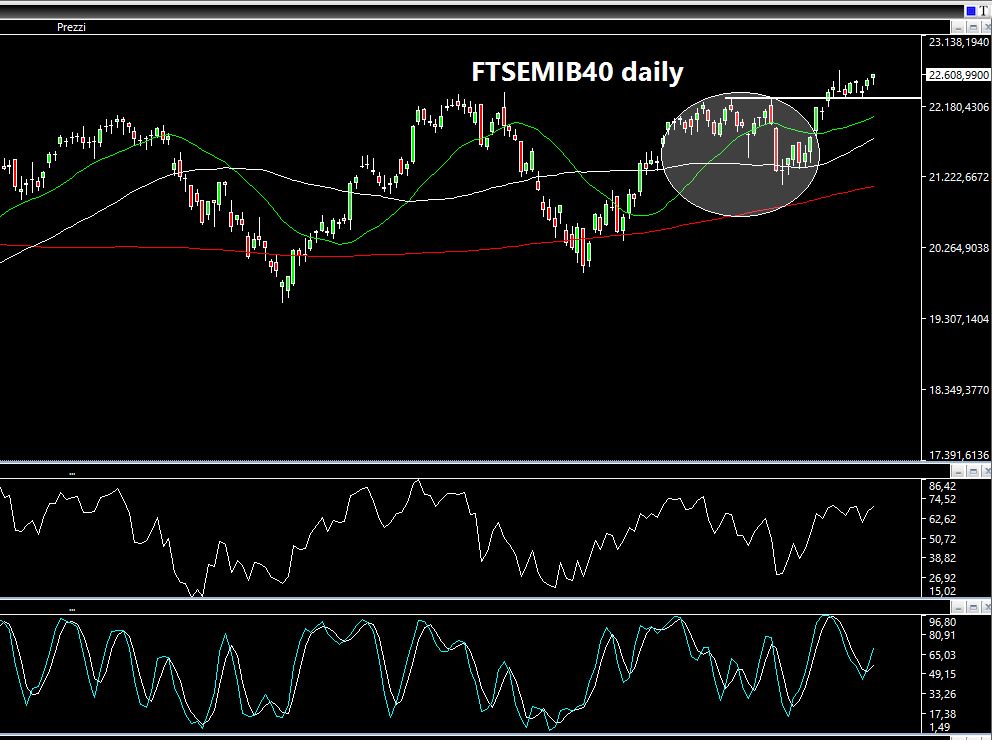
Task: Close the middle indicator panel with 86,42 scale
Action: tap(986, 471)
